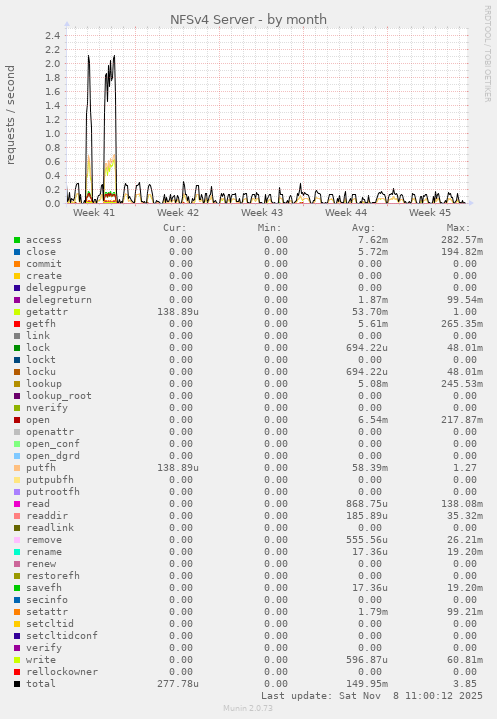
Task: Select the open_dgrd legend label
Action: (x=53, y=456)
